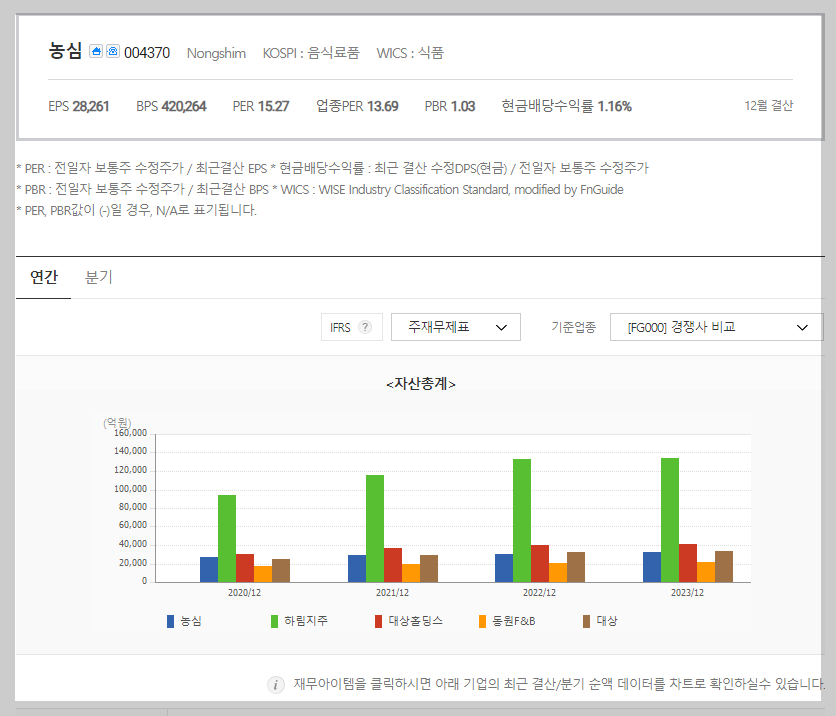The width and height of the screenshot is (836, 716).
Task: Click the phone icon next to 농심
Action: [x=113, y=51]
